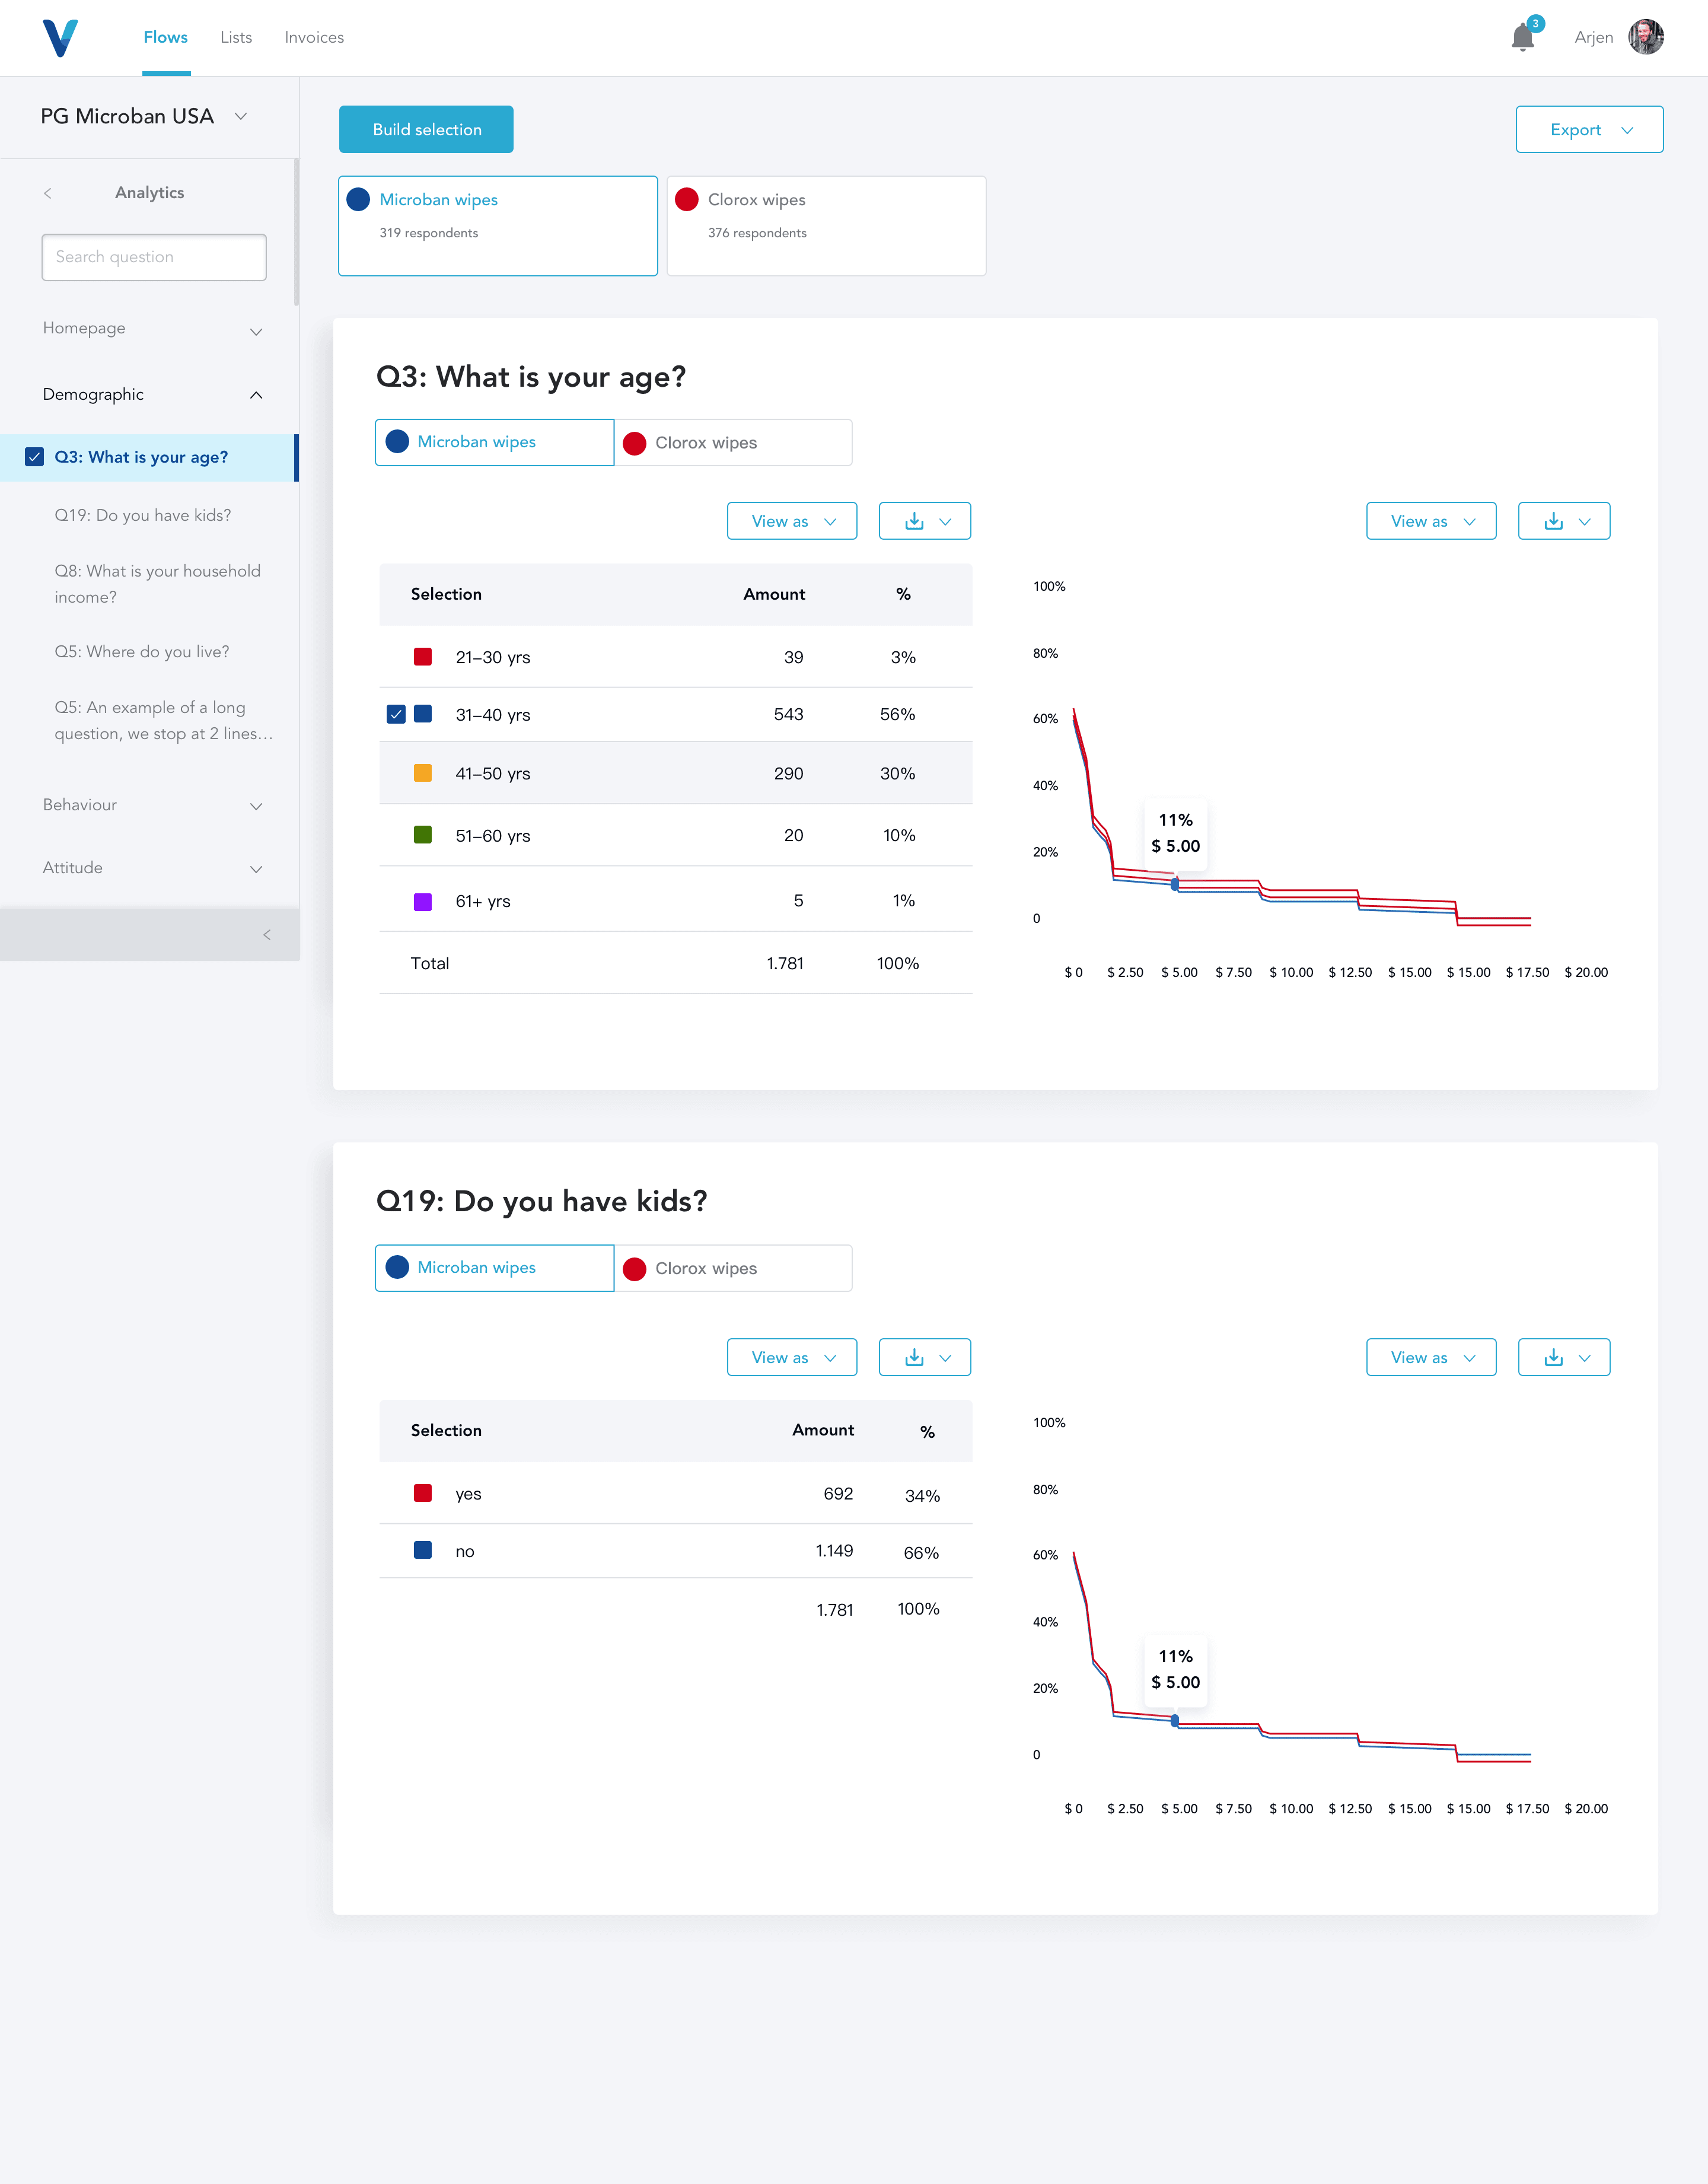
Task: Click download icon above Q3 chart
Action: click(1553, 521)
